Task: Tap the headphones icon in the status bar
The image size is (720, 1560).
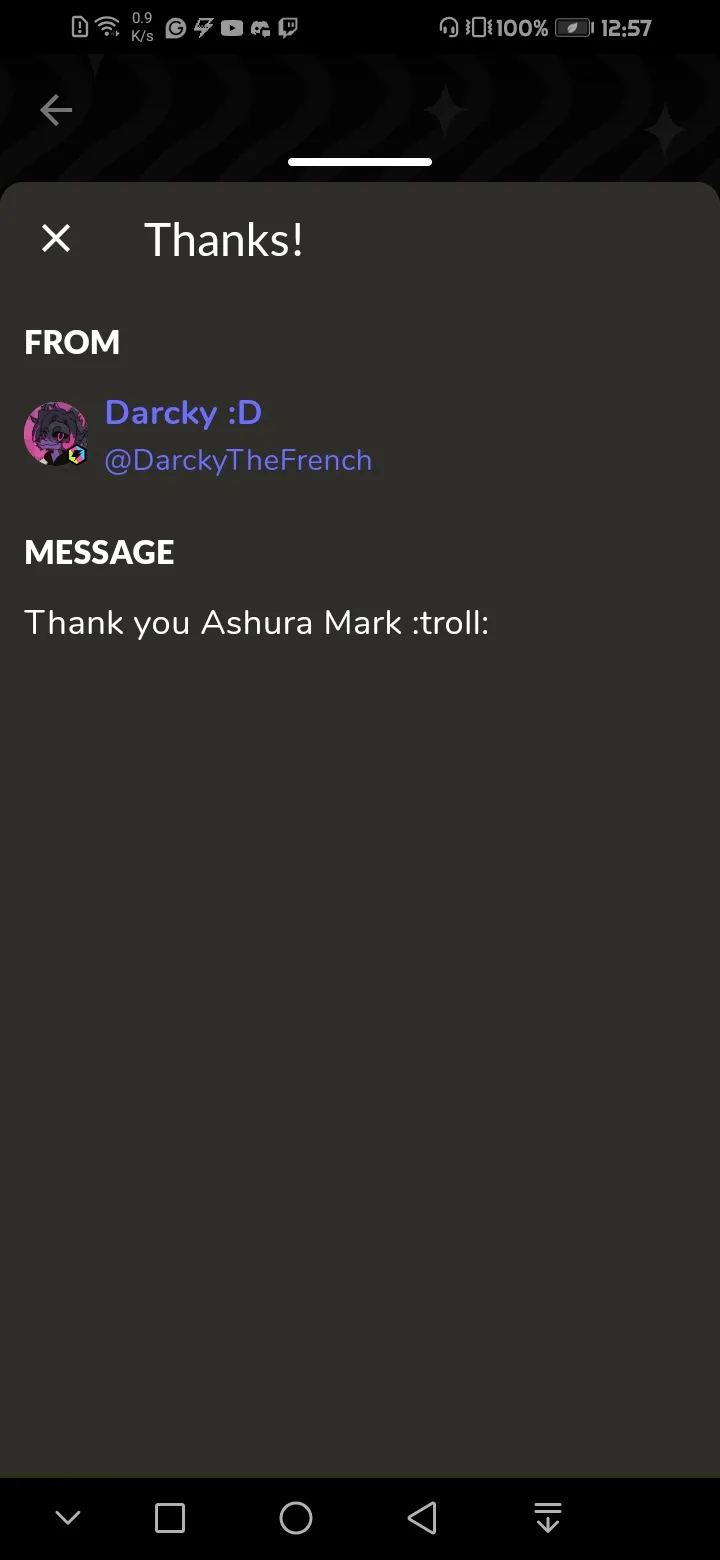Action: (x=449, y=28)
